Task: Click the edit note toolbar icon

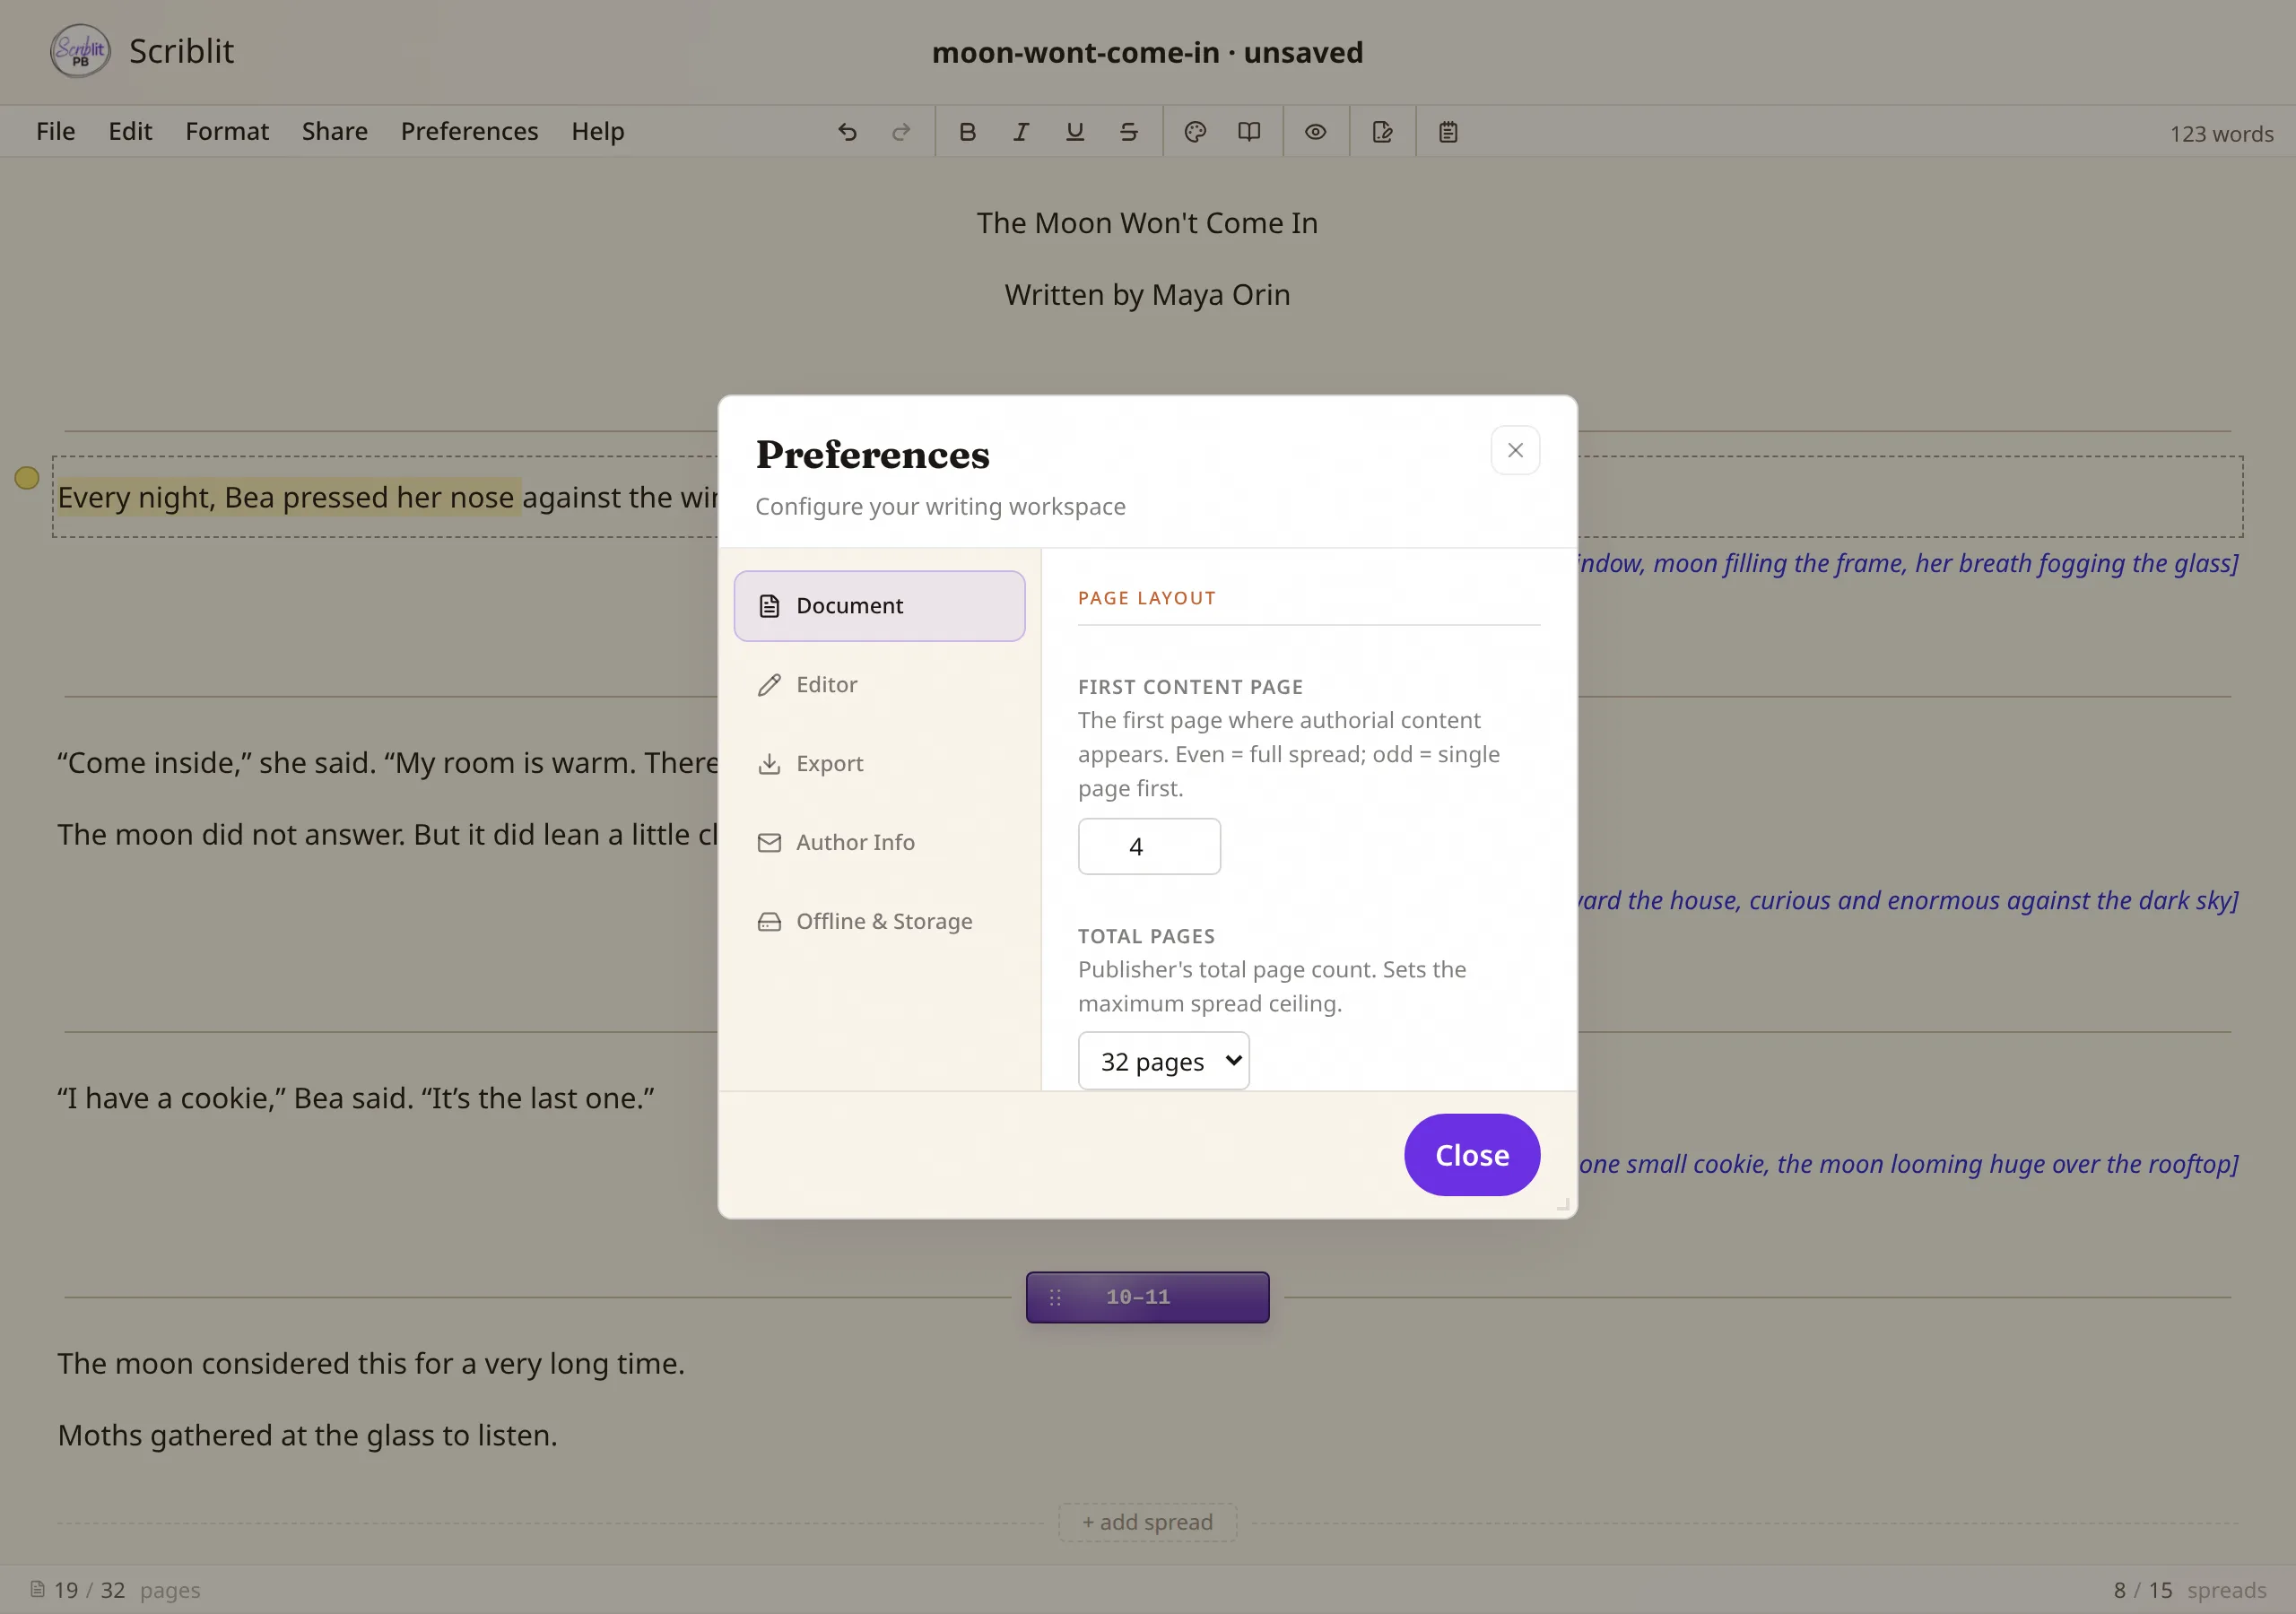Action: click(1382, 132)
